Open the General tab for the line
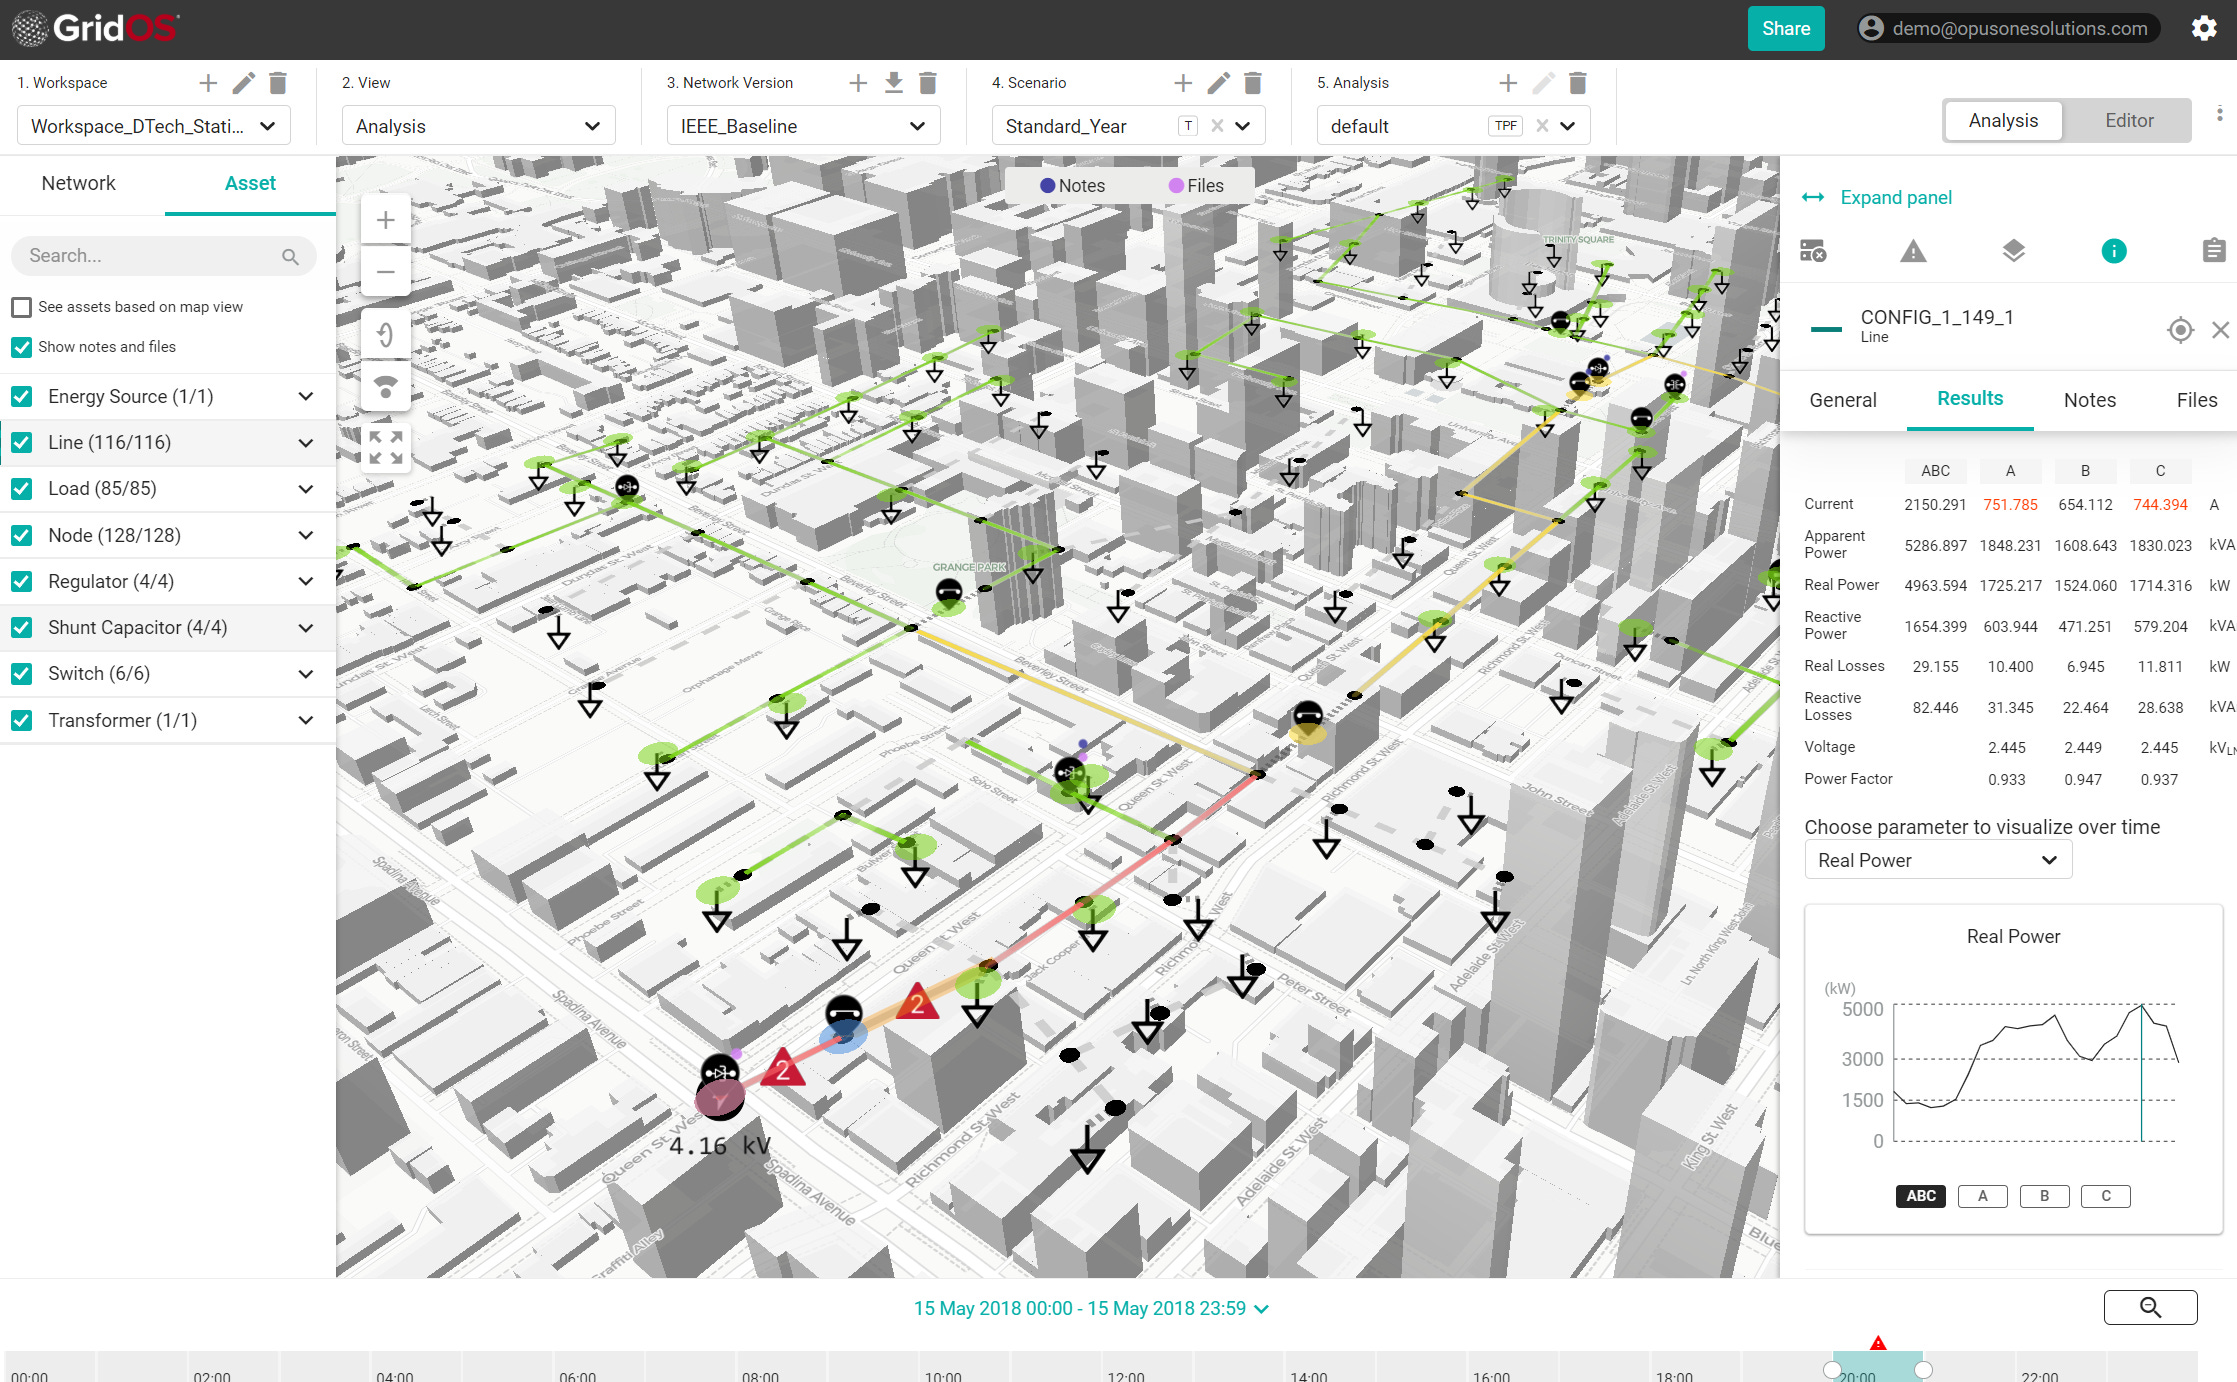Screen dimensions: 2237x1382 point(1842,400)
